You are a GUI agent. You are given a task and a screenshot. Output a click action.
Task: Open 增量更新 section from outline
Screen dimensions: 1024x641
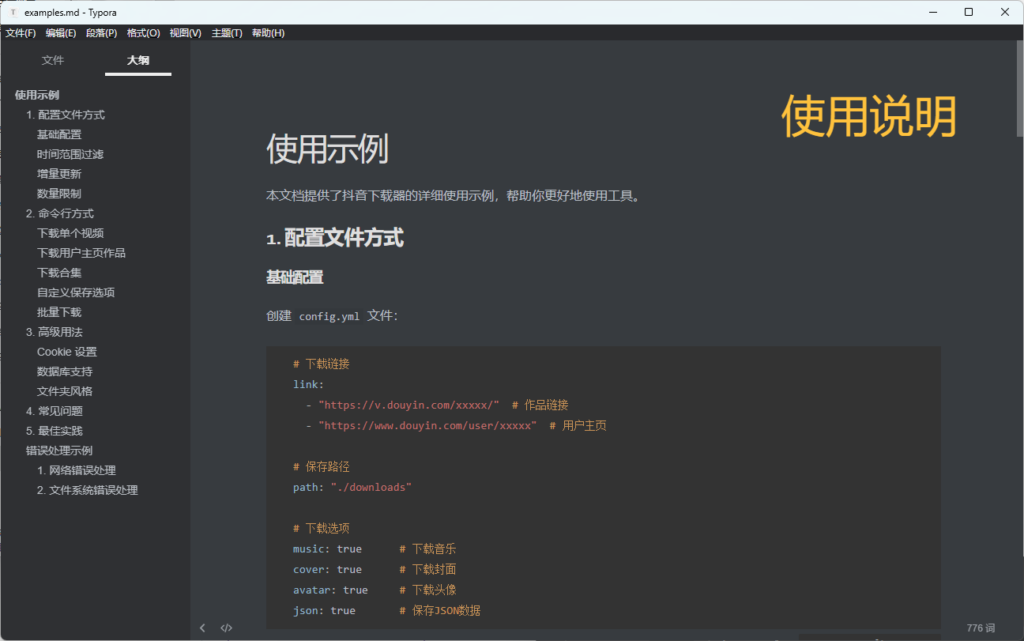pyautogui.click(x=59, y=174)
